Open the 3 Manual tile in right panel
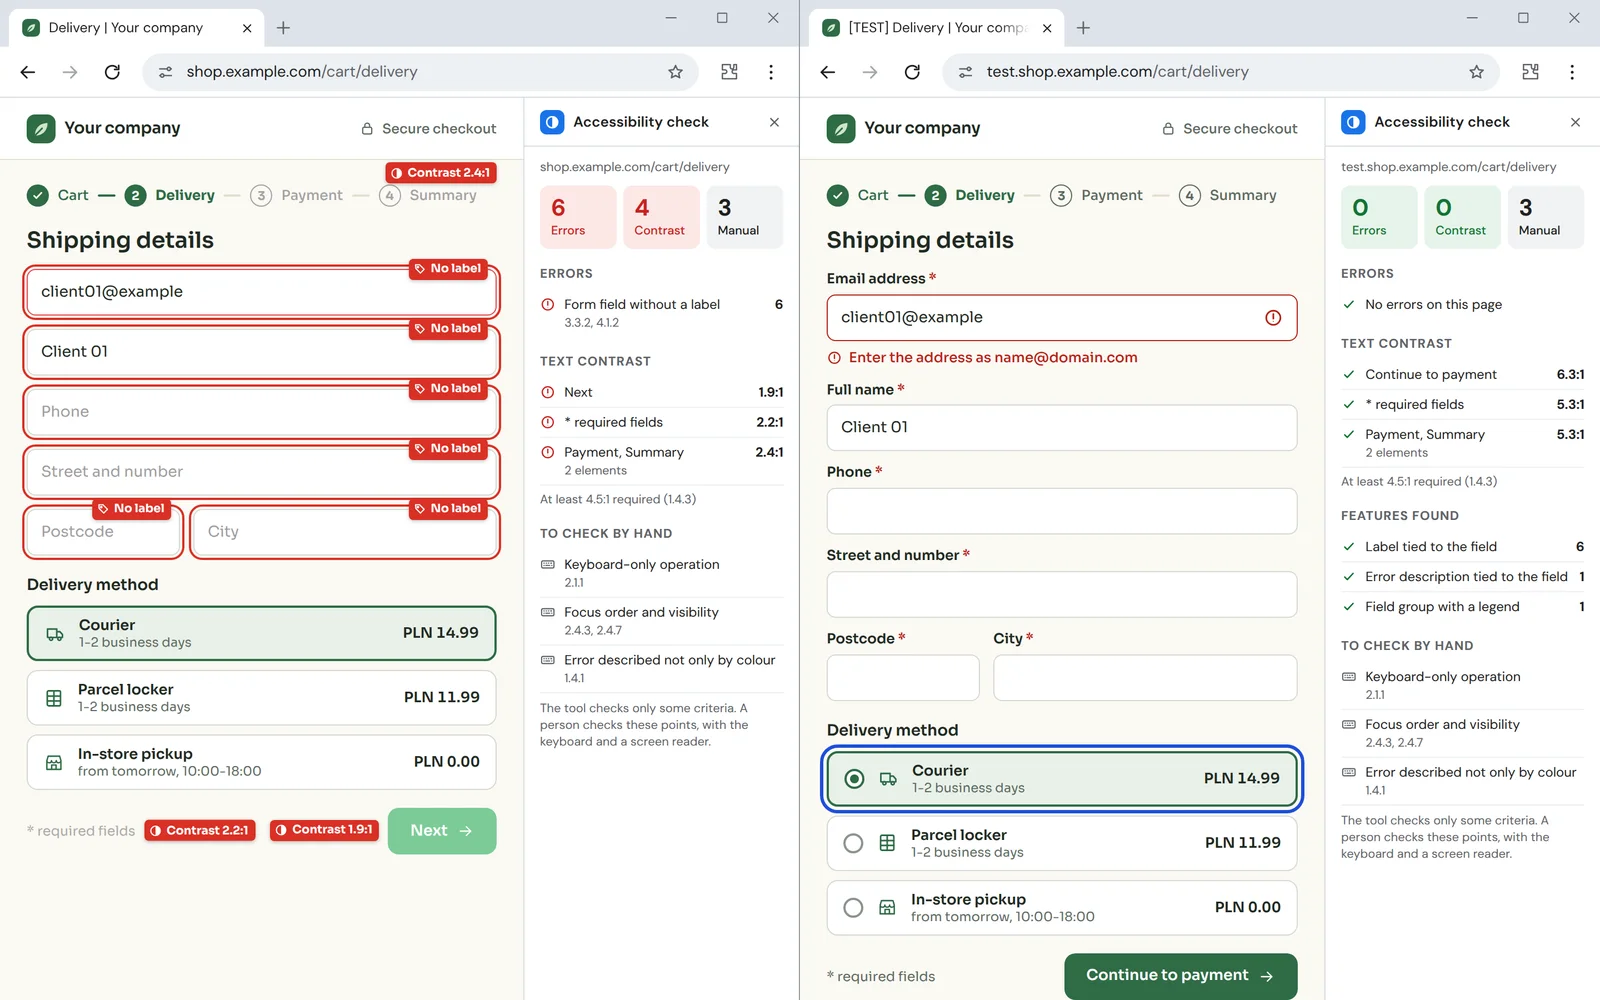This screenshot has height=1000, width=1600. click(x=1545, y=217)
